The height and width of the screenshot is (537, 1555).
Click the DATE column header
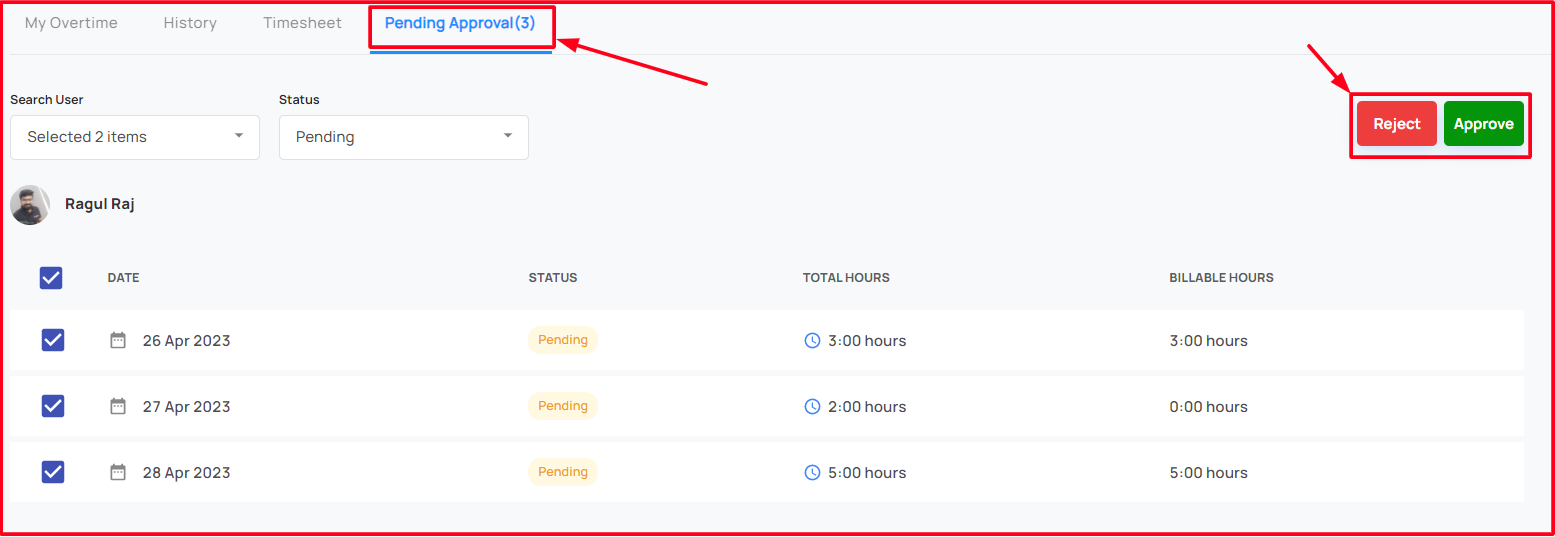(x=124, y=278)
